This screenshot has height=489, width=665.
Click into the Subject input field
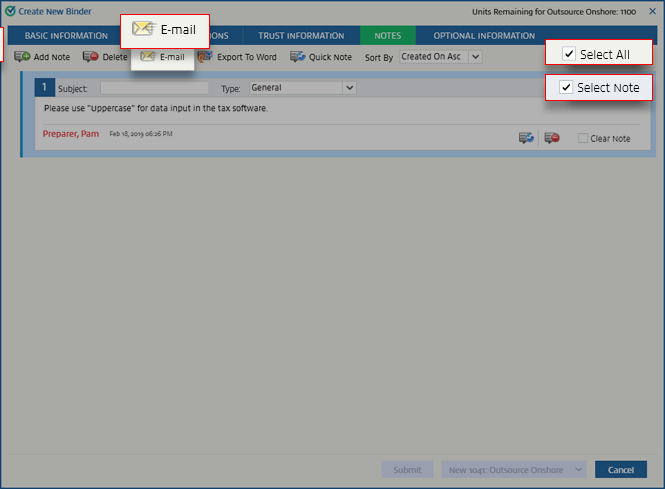tap(154, 88)
